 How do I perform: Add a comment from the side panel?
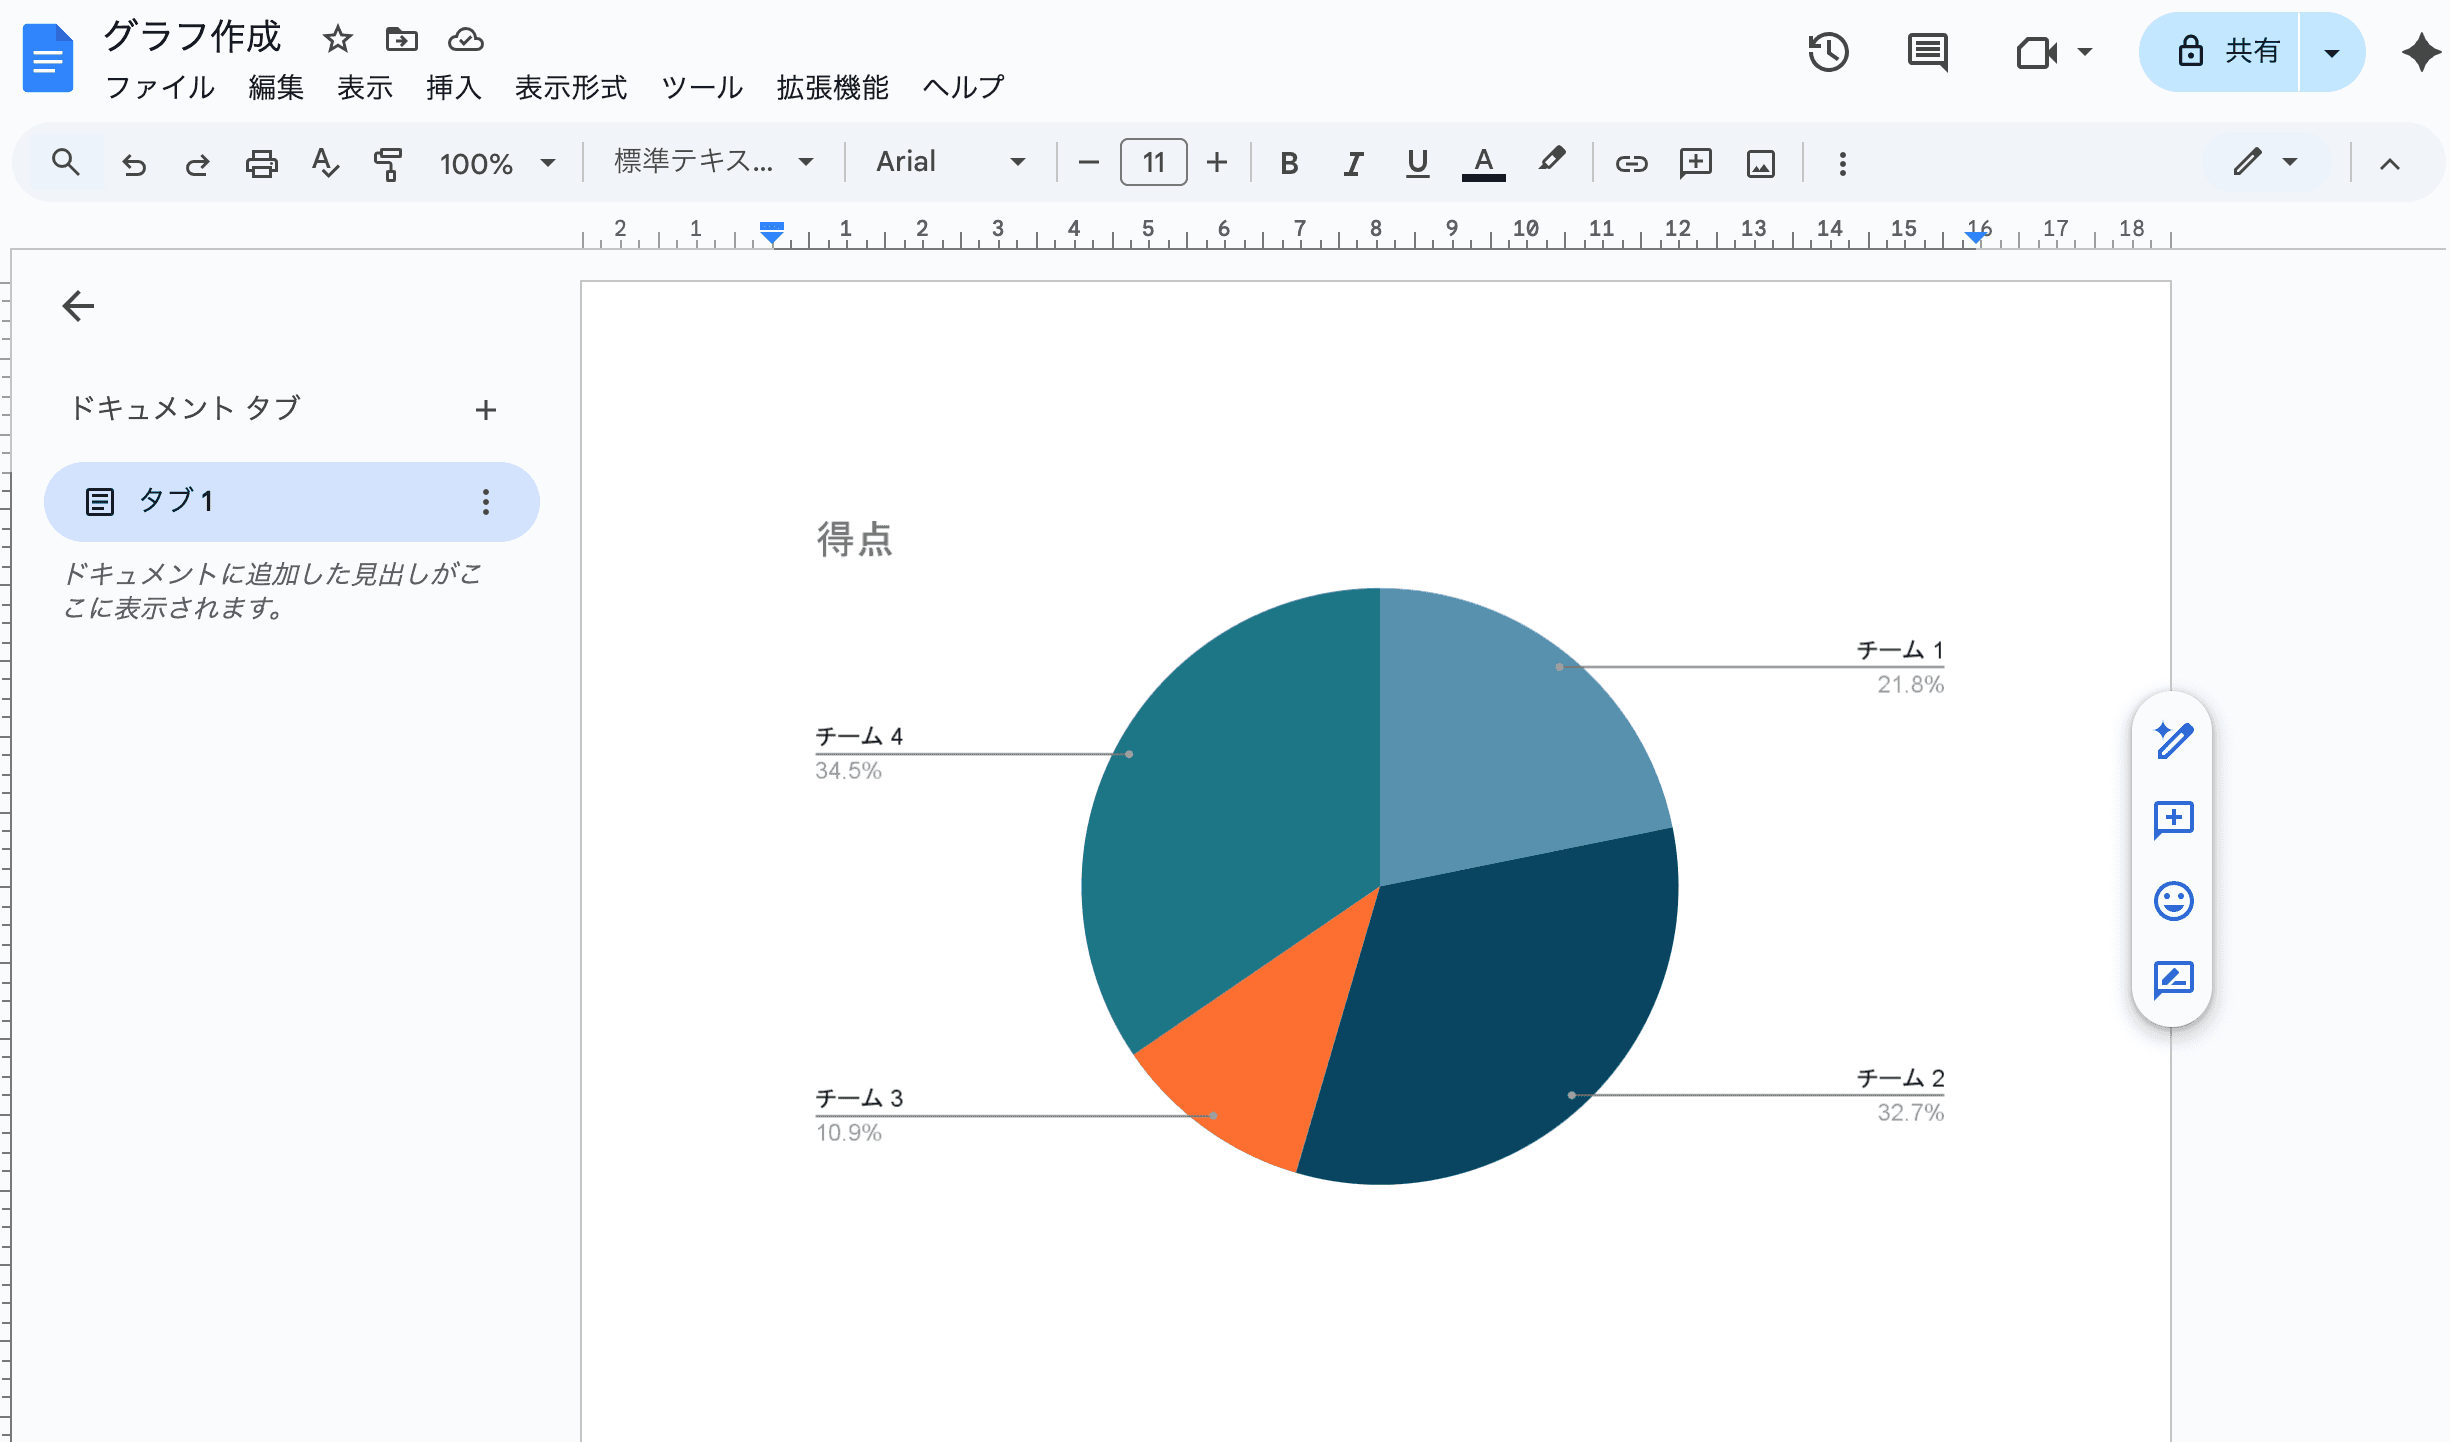coord(2172,820)
